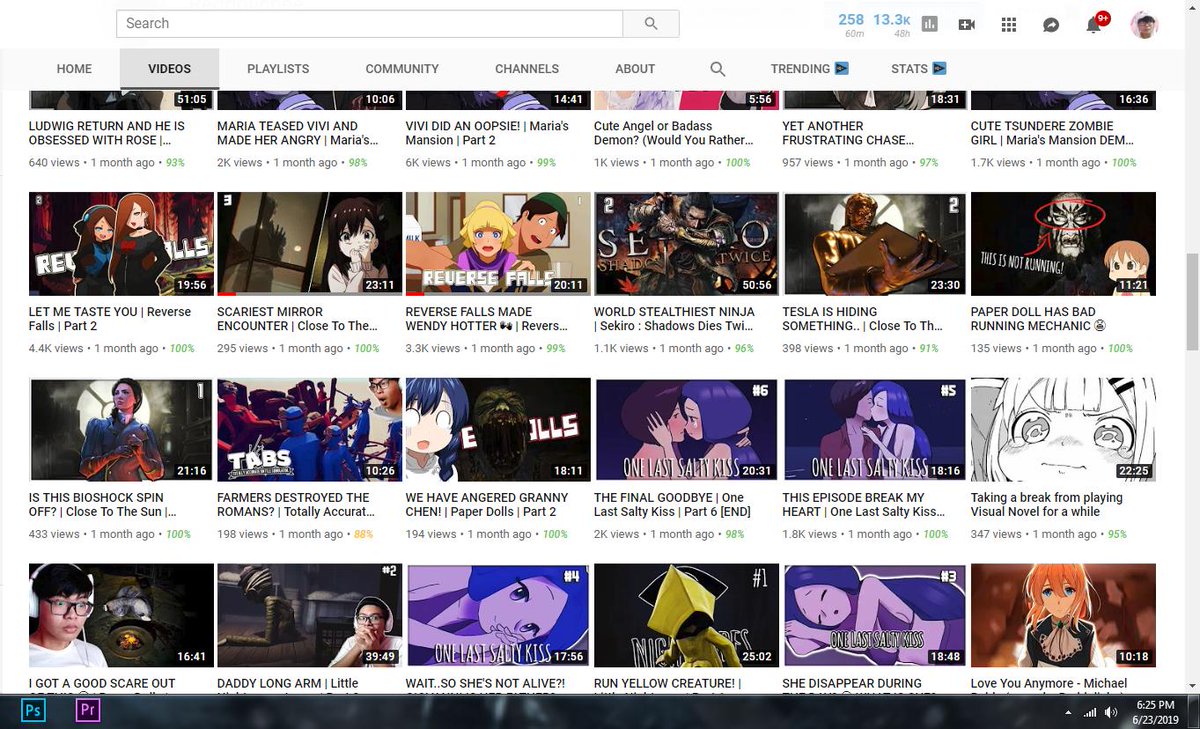Open LUDWIG RETURN video title link
This screenshot has width=1200, height=729.
click(x=107, y=133)
